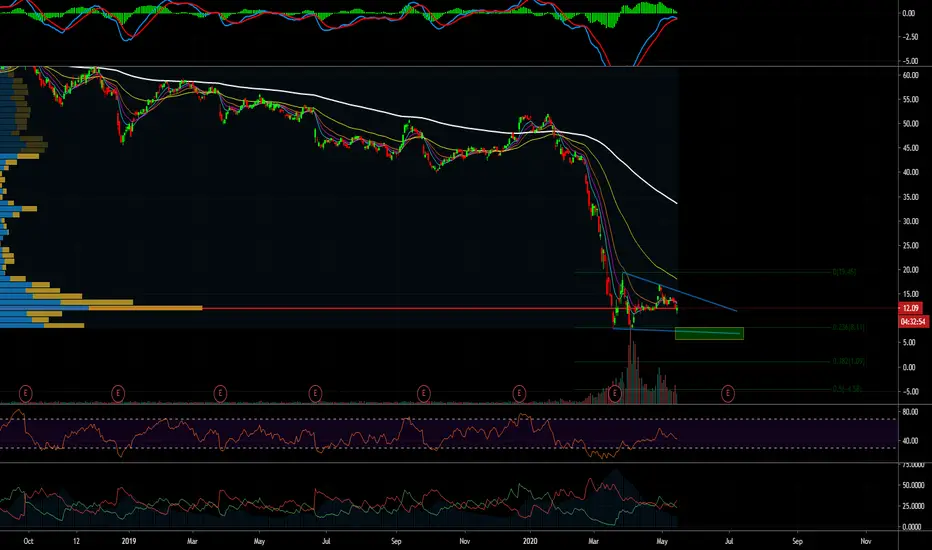
Task: Click the 25.00 price axis label
Action: pyautogui.click(x=911, y=246)
